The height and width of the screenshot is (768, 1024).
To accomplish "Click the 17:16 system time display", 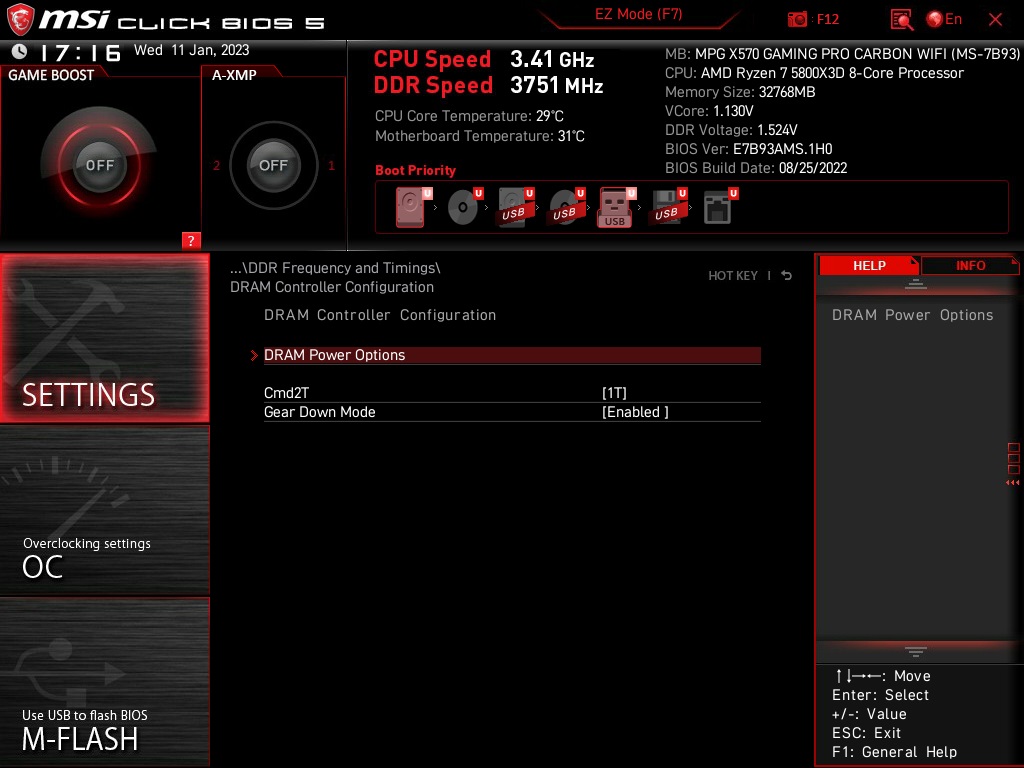I will [x=80, y=52].
